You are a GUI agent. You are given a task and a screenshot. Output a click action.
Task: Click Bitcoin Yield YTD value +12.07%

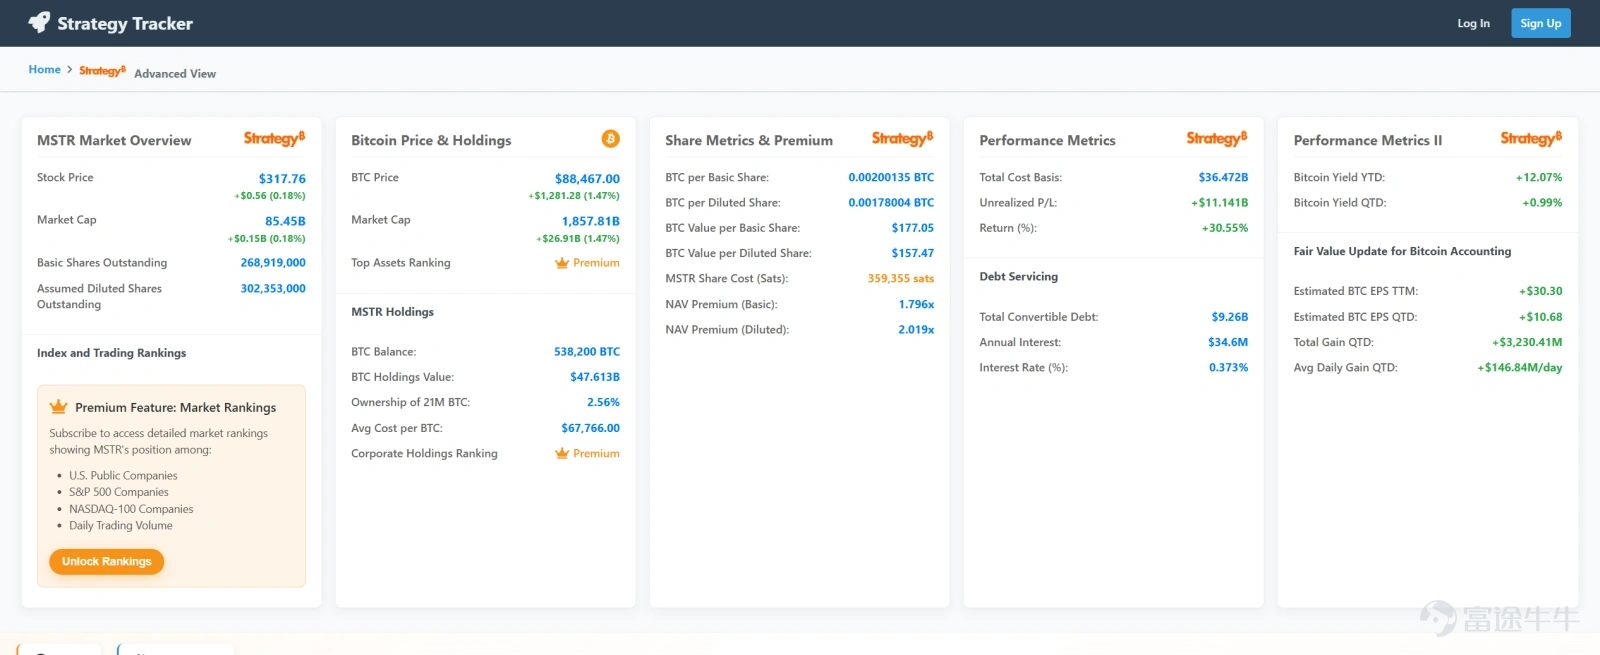click(1539, 177)
